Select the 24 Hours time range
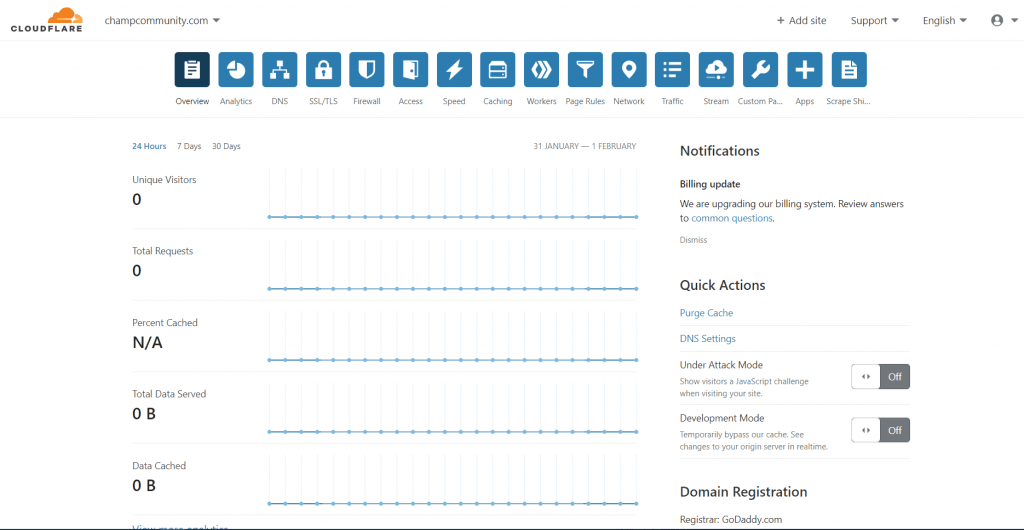 (x=149, y=146)
